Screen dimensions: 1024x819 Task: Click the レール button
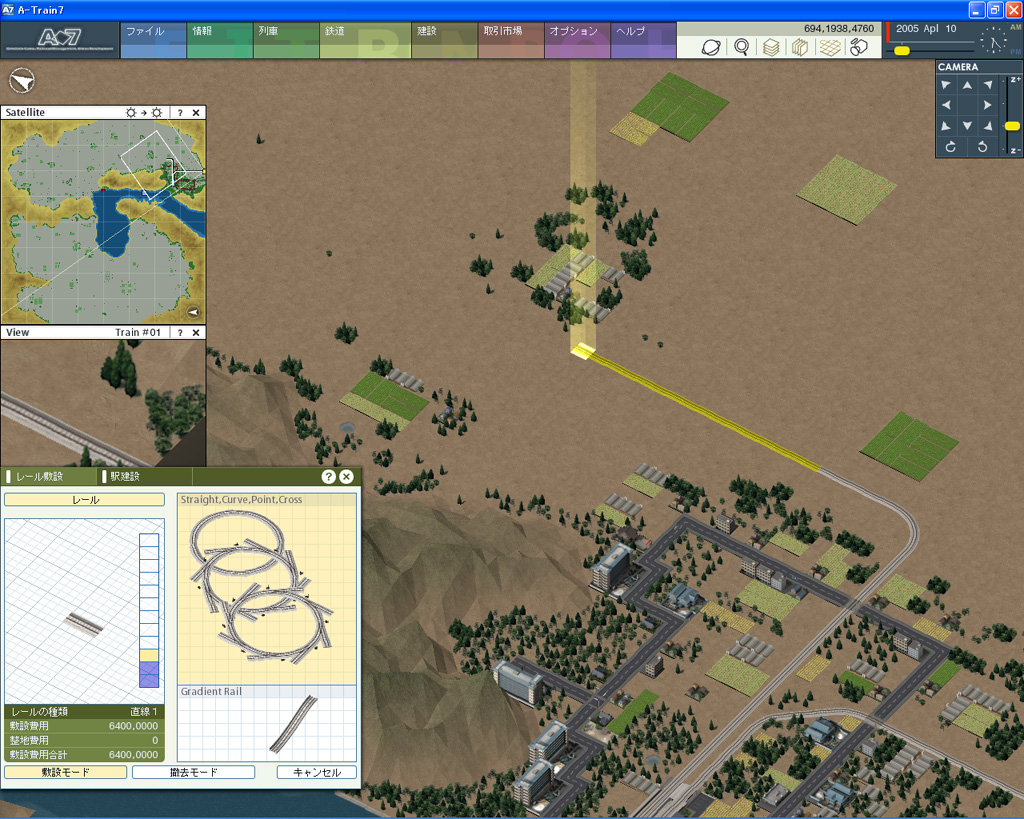[84, 500]
